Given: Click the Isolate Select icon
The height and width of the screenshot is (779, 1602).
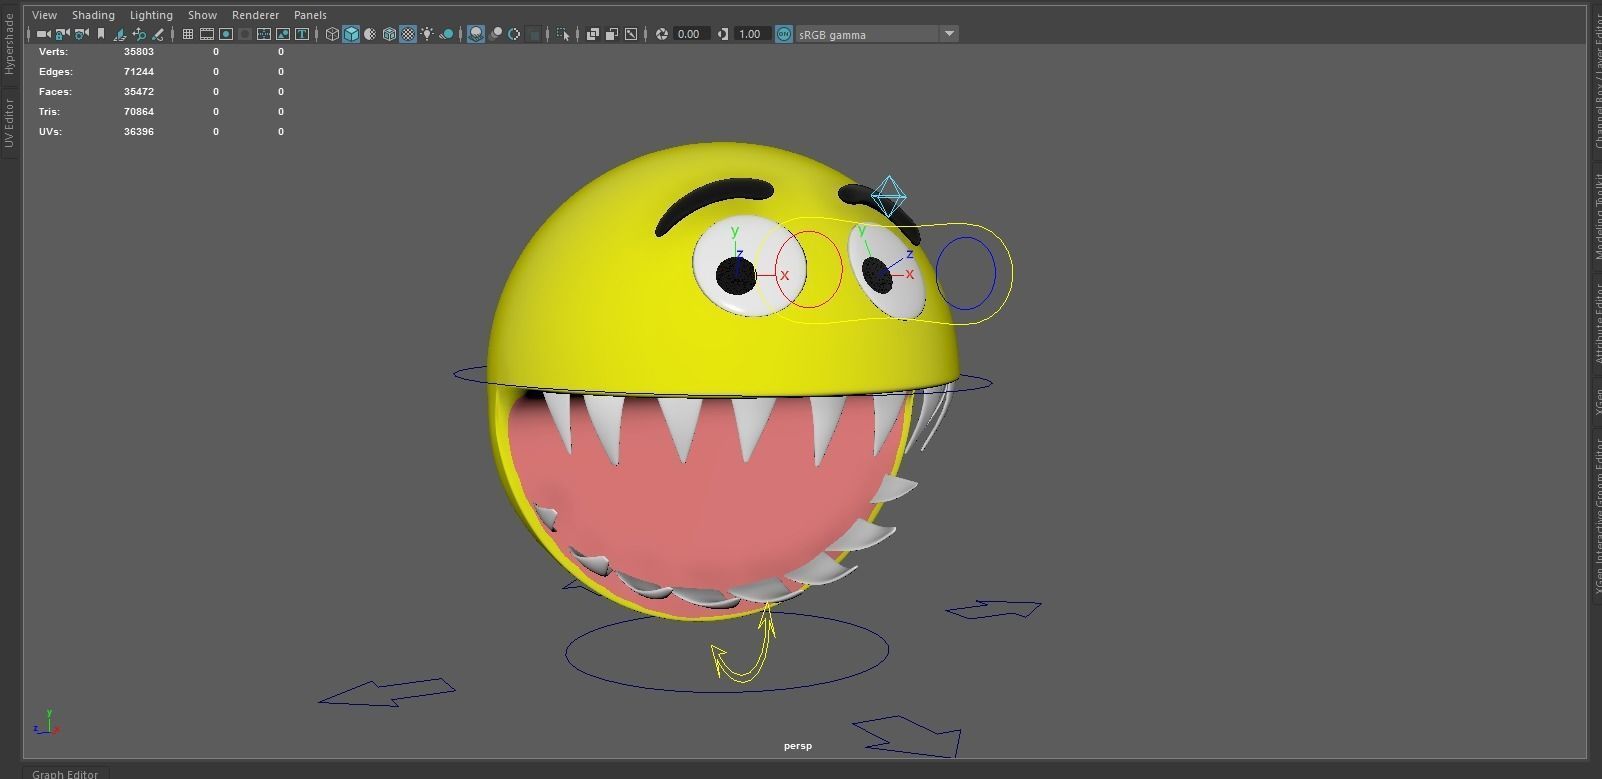Looking at the screenshot, I should click(563, 34).
